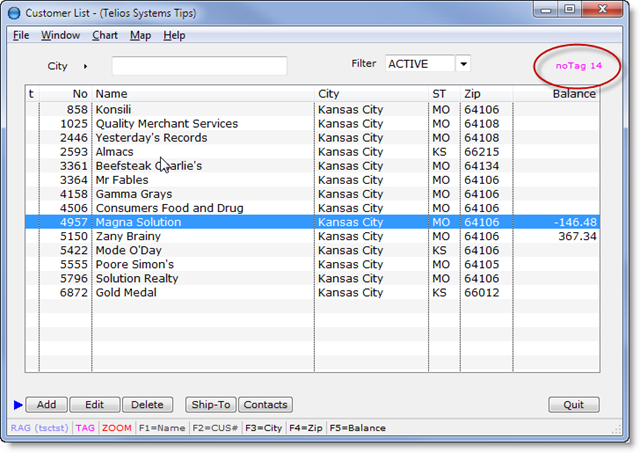Image resolution: width=640 pixels, height=453 pixels.
Task: Open the Map menu
Action: (140, 35)
